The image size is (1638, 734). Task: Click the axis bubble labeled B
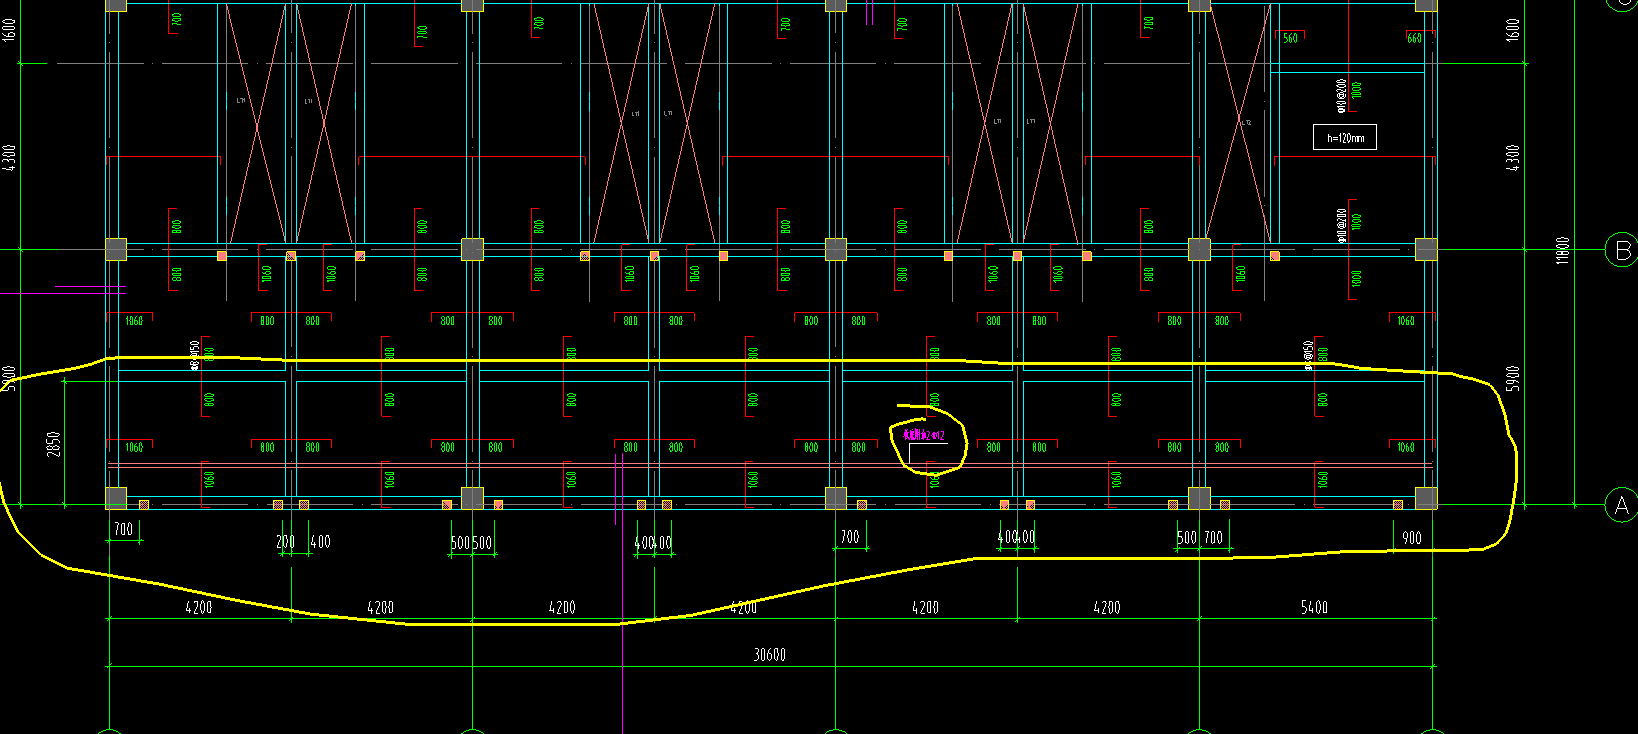click(x=1621, y=250)
